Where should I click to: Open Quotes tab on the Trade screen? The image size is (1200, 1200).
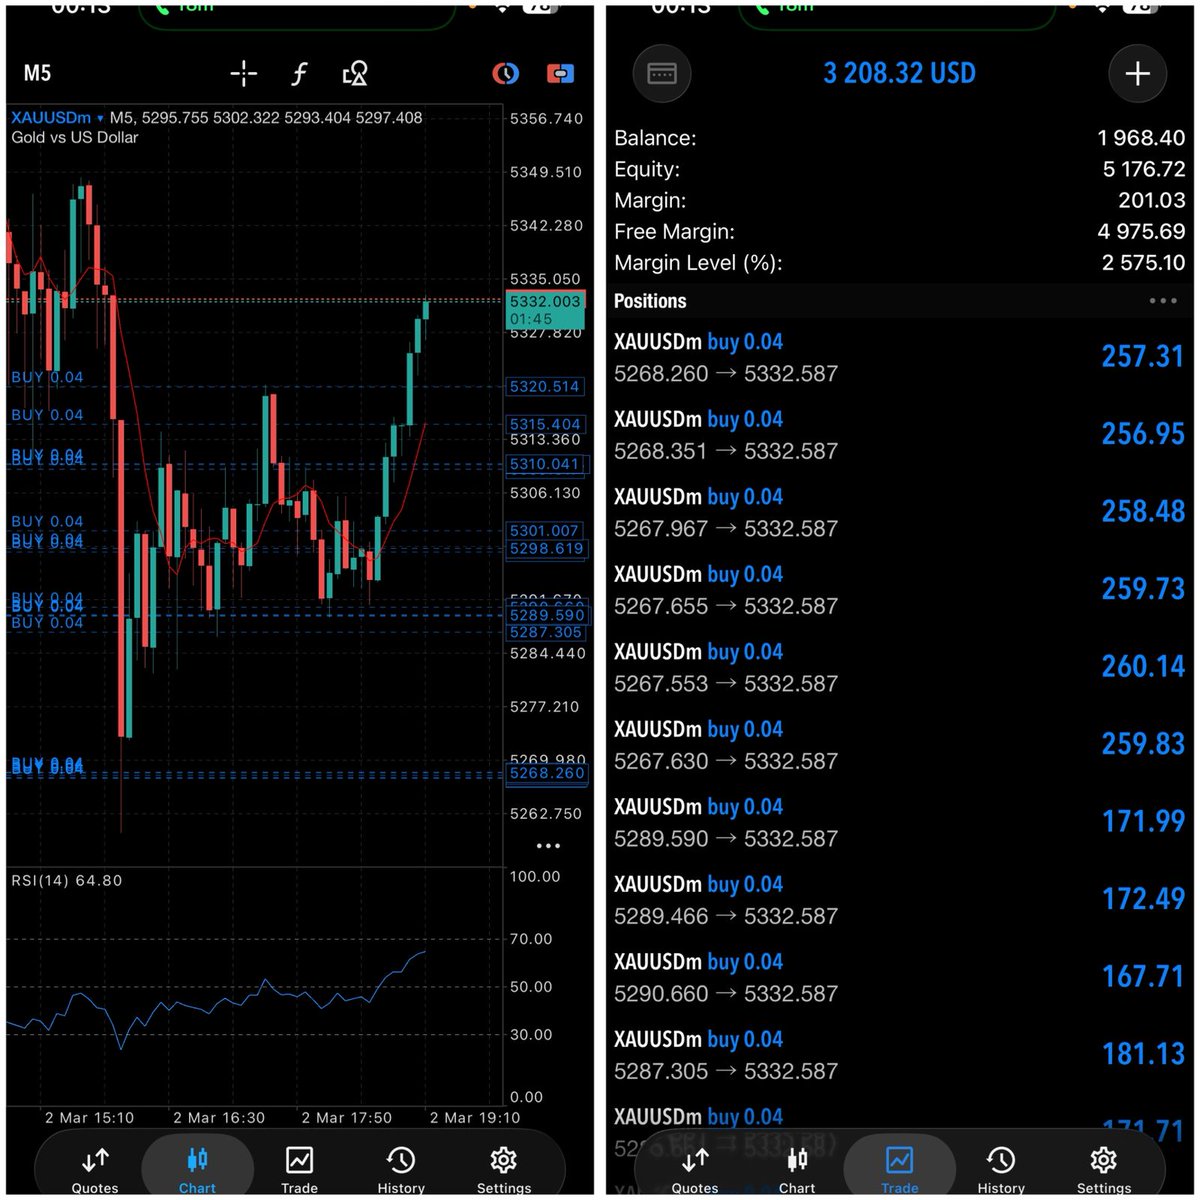click(x=695, y=1170)
